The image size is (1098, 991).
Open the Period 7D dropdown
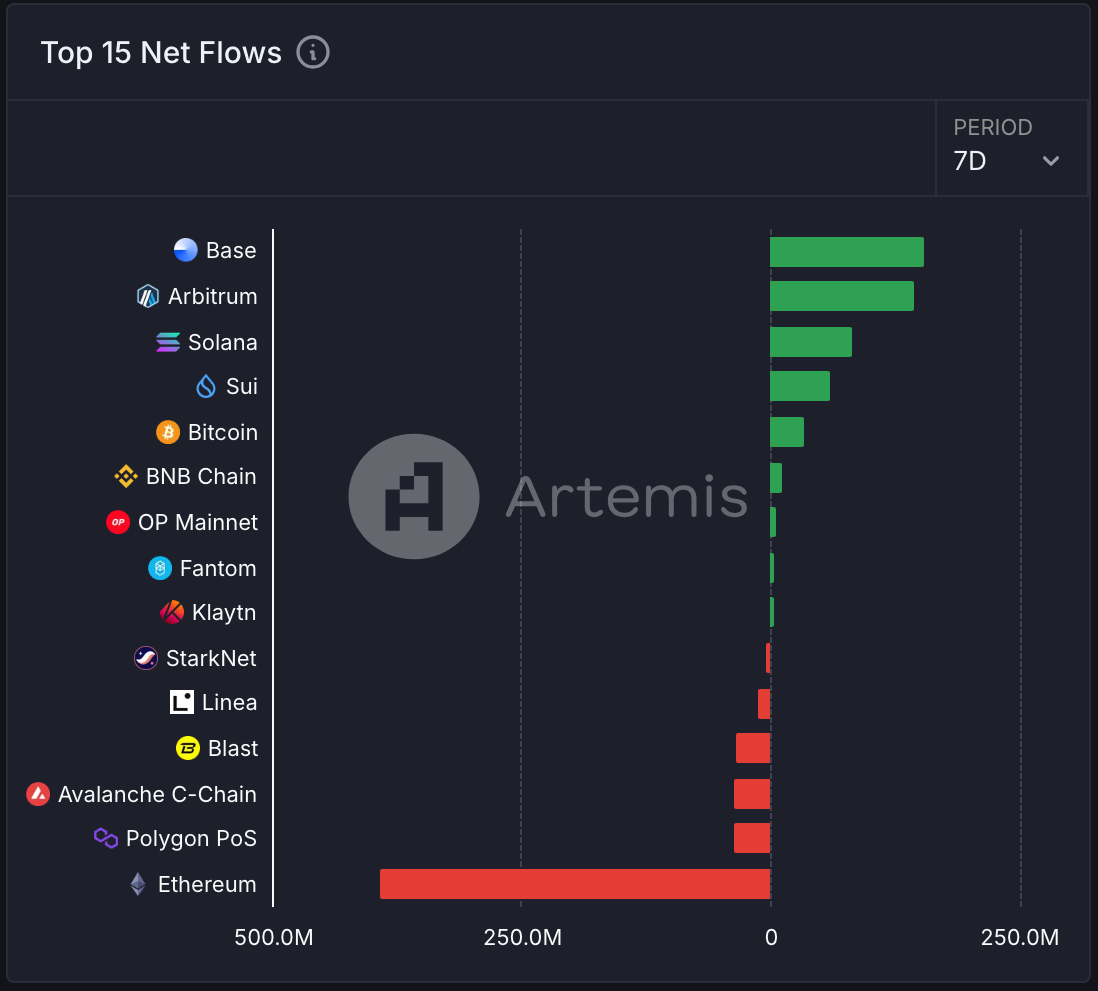click(1011, 148)
